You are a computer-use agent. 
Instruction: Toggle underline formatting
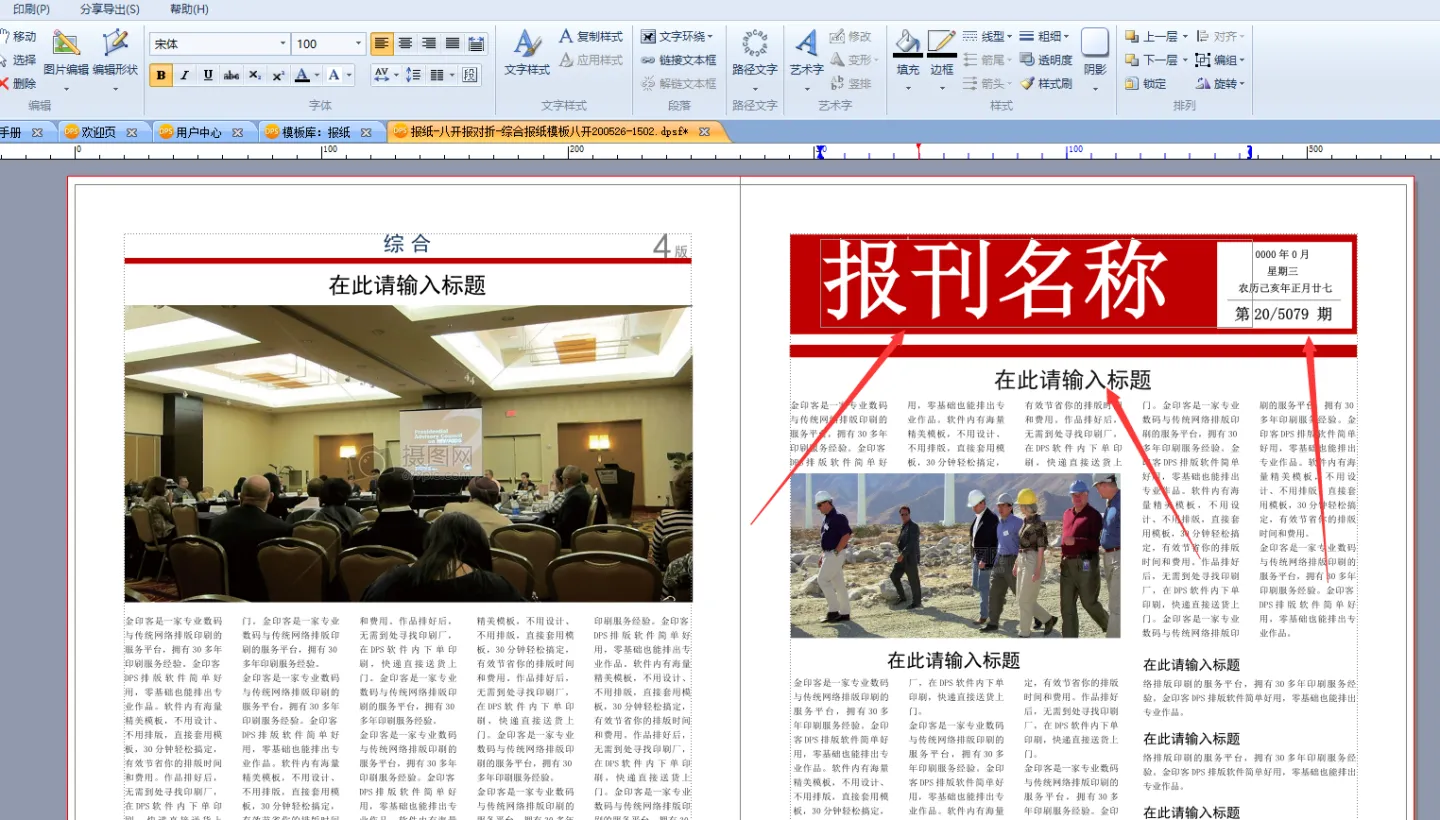pyautogui.click(x=208, y=75)
